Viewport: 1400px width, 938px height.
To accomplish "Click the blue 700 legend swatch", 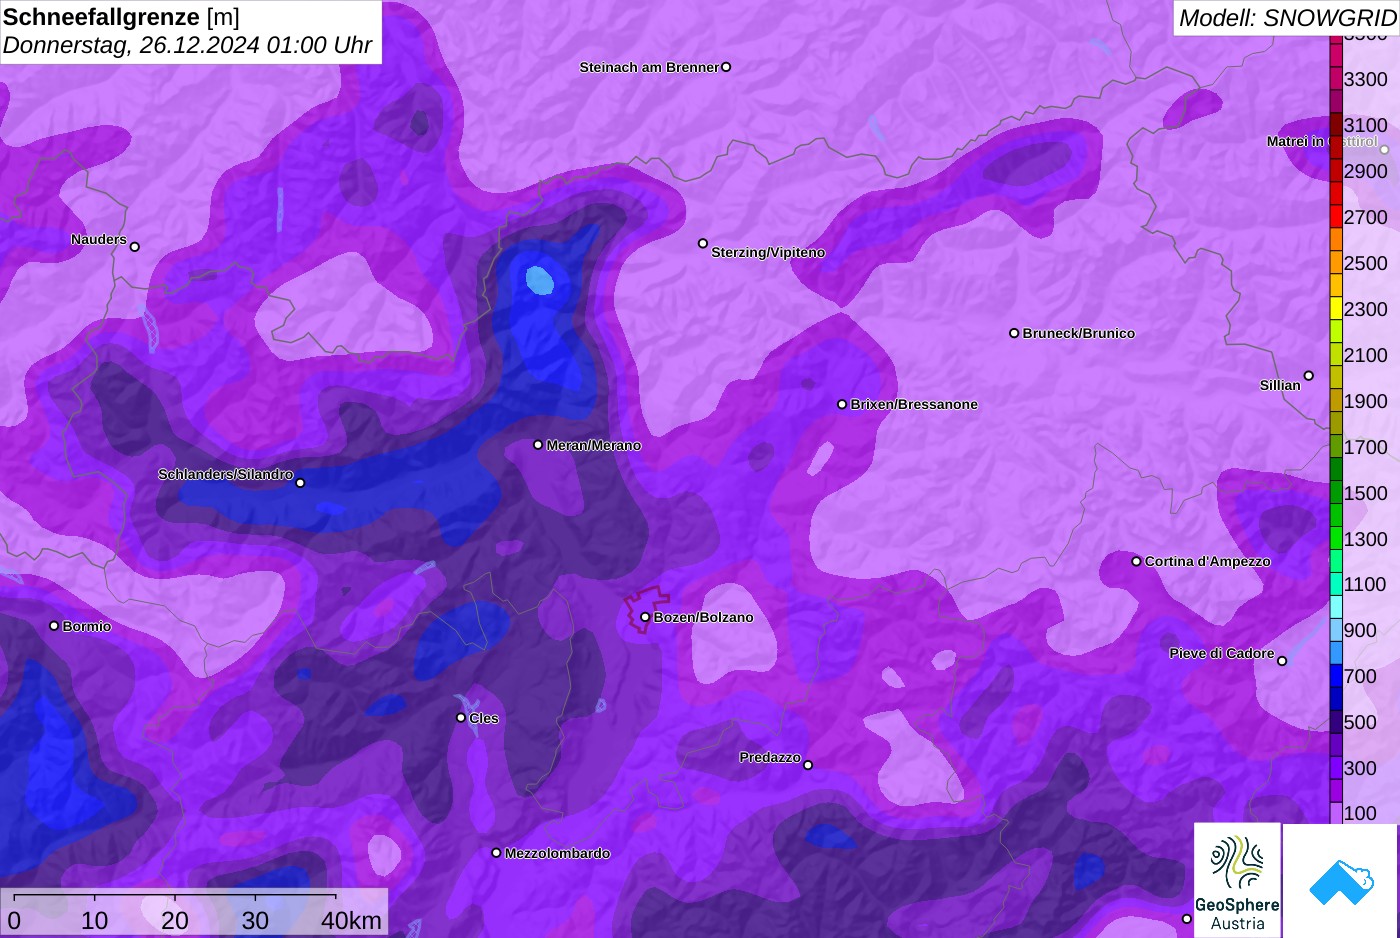I will click(x=1336, y=676).
